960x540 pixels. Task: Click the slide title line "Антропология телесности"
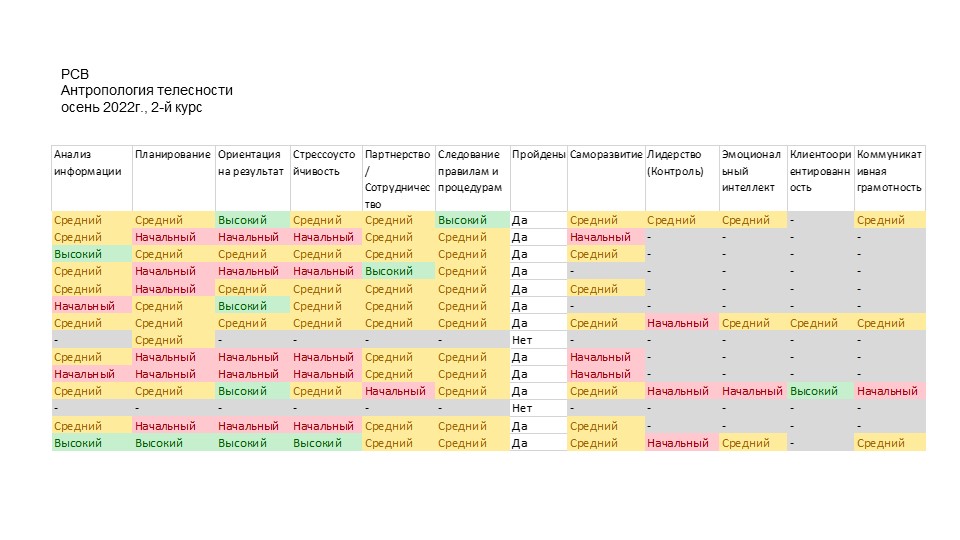[146, 91]
